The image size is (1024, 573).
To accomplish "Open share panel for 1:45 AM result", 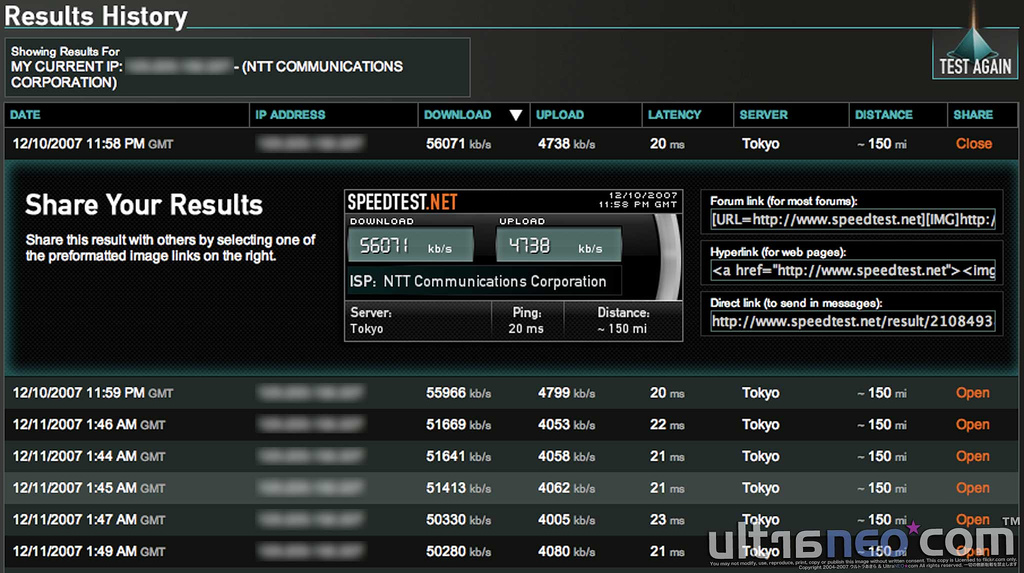I will pos(972,488).
